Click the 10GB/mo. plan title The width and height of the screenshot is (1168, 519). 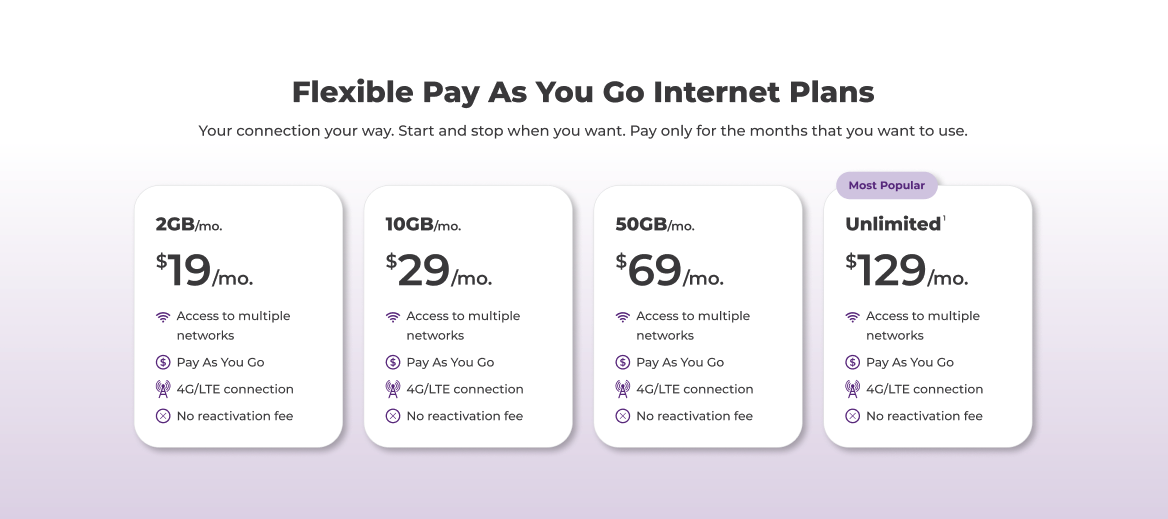click(423, 225)
